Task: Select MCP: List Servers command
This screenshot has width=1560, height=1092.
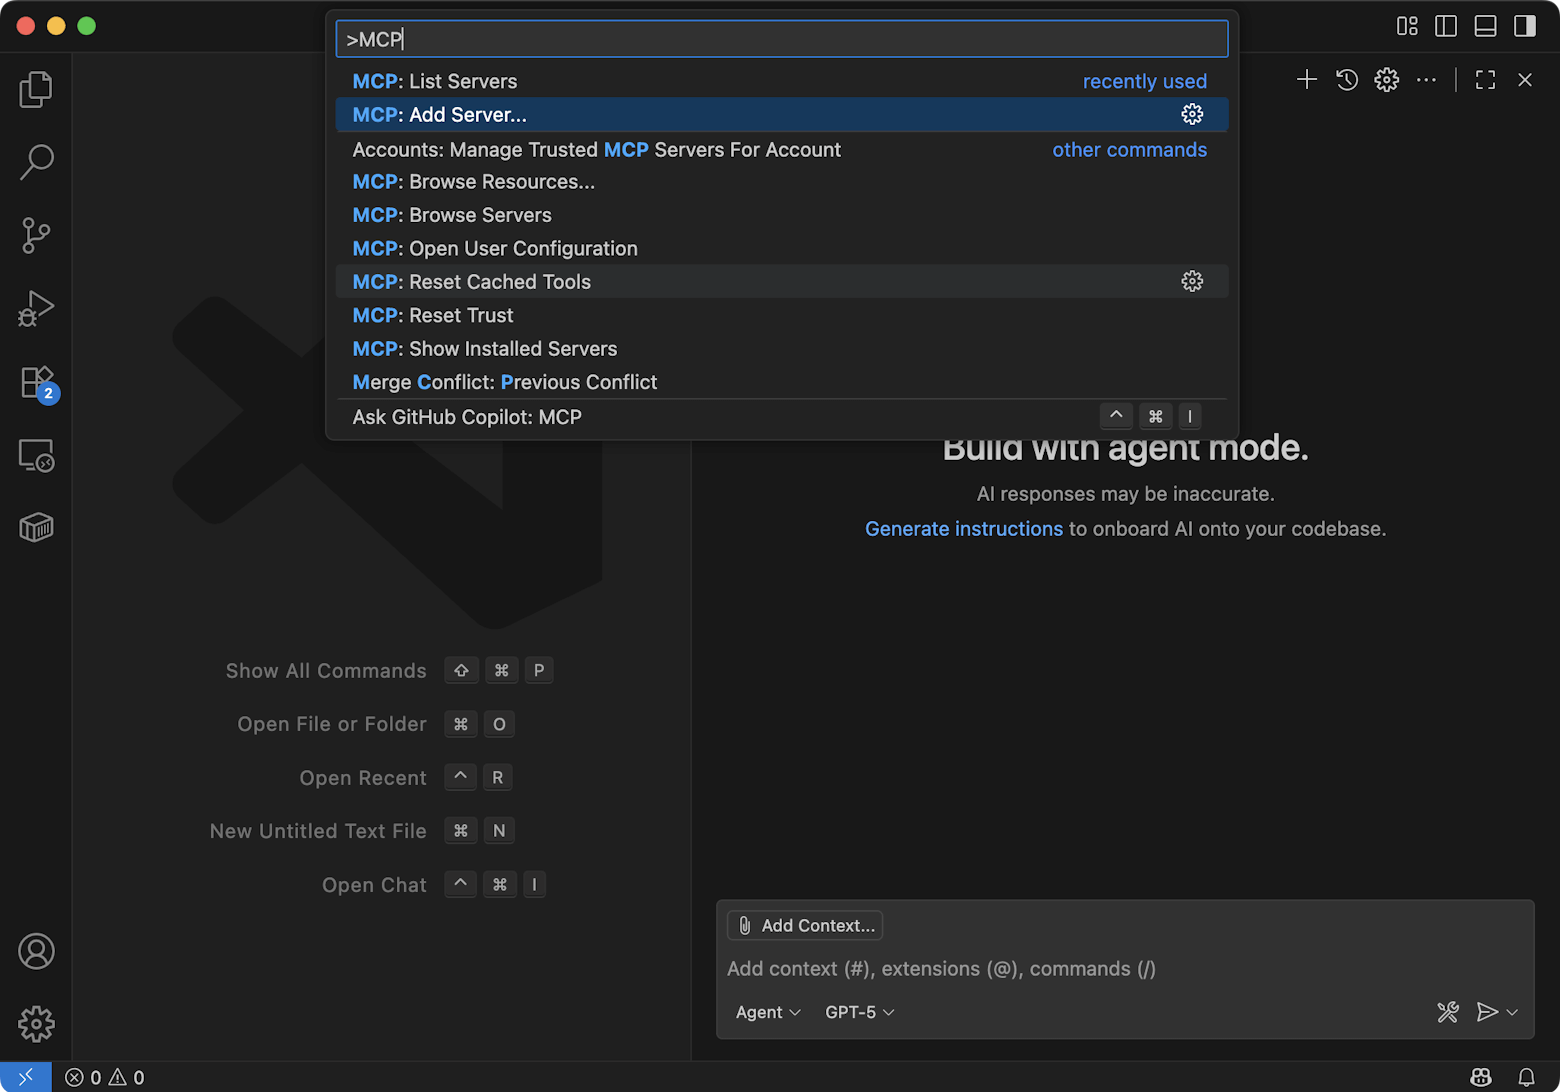Action: 782,81
